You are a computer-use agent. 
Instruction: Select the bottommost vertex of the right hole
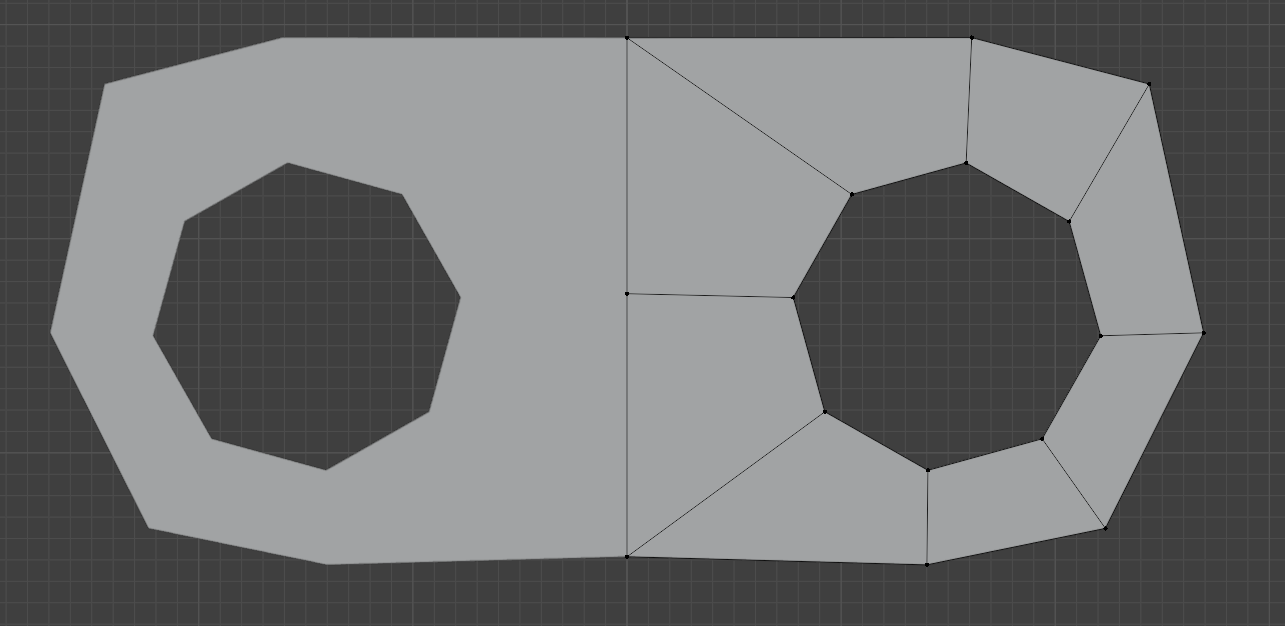928,469
